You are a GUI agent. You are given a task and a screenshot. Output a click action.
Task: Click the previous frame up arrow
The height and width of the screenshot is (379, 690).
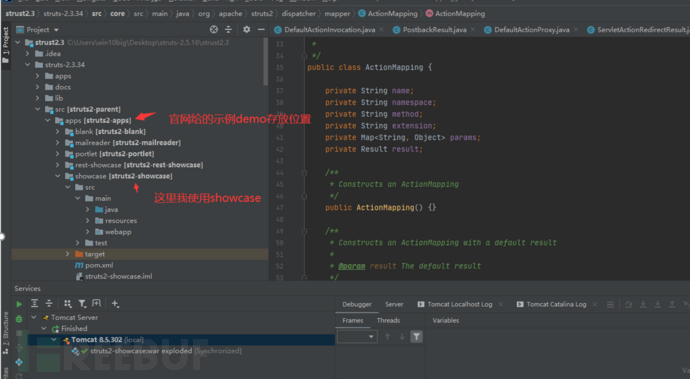pyautogui.click(x=388, y=337)
